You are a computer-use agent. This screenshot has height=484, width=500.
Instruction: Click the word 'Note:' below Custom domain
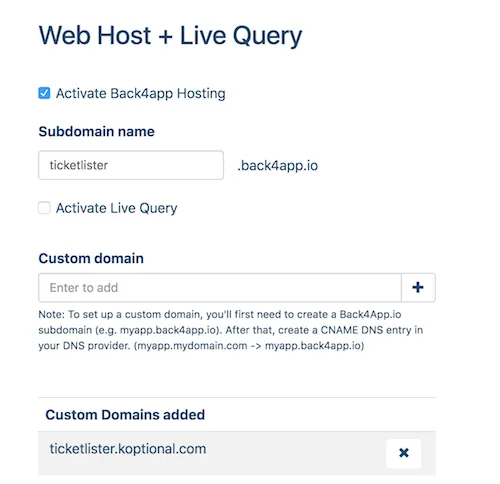point(51,314)
